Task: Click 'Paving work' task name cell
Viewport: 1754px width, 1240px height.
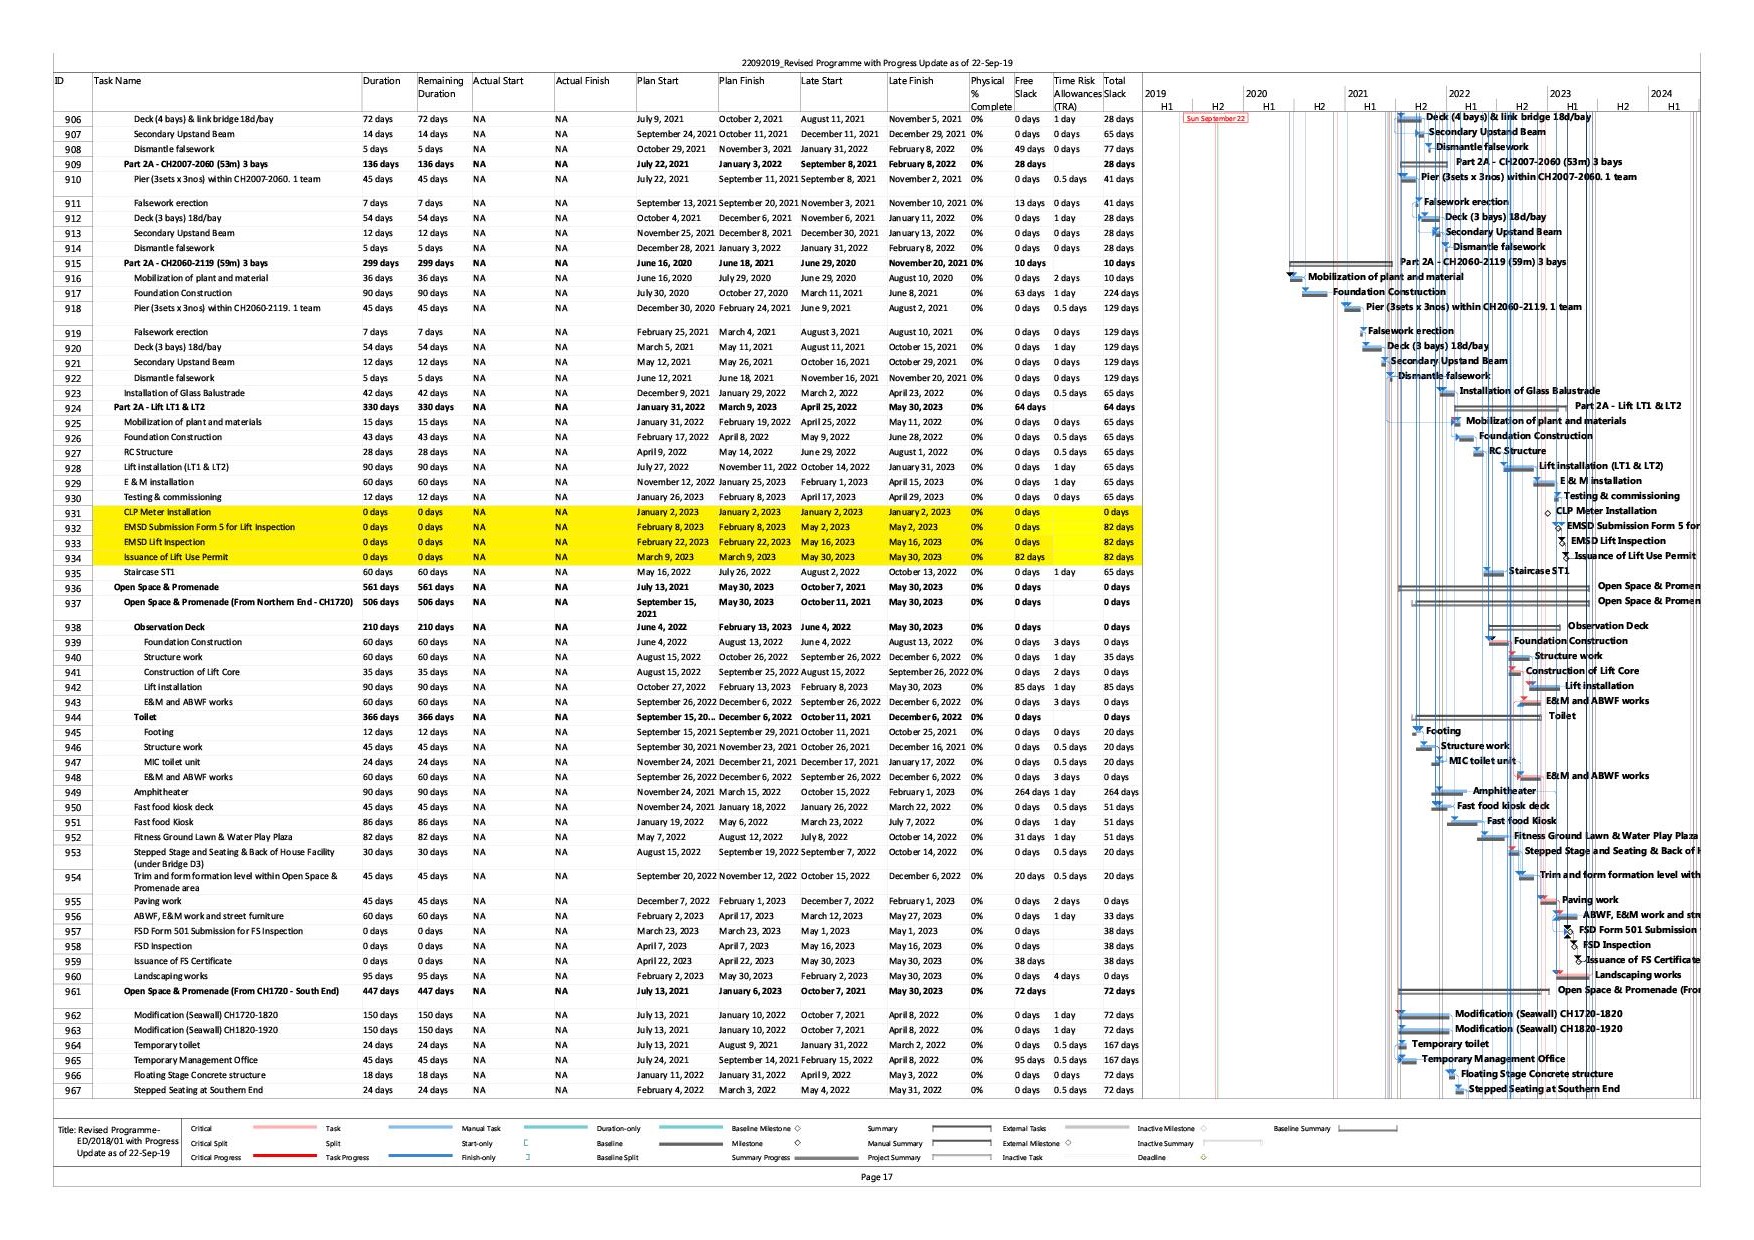Action: (x=158, y=902)
